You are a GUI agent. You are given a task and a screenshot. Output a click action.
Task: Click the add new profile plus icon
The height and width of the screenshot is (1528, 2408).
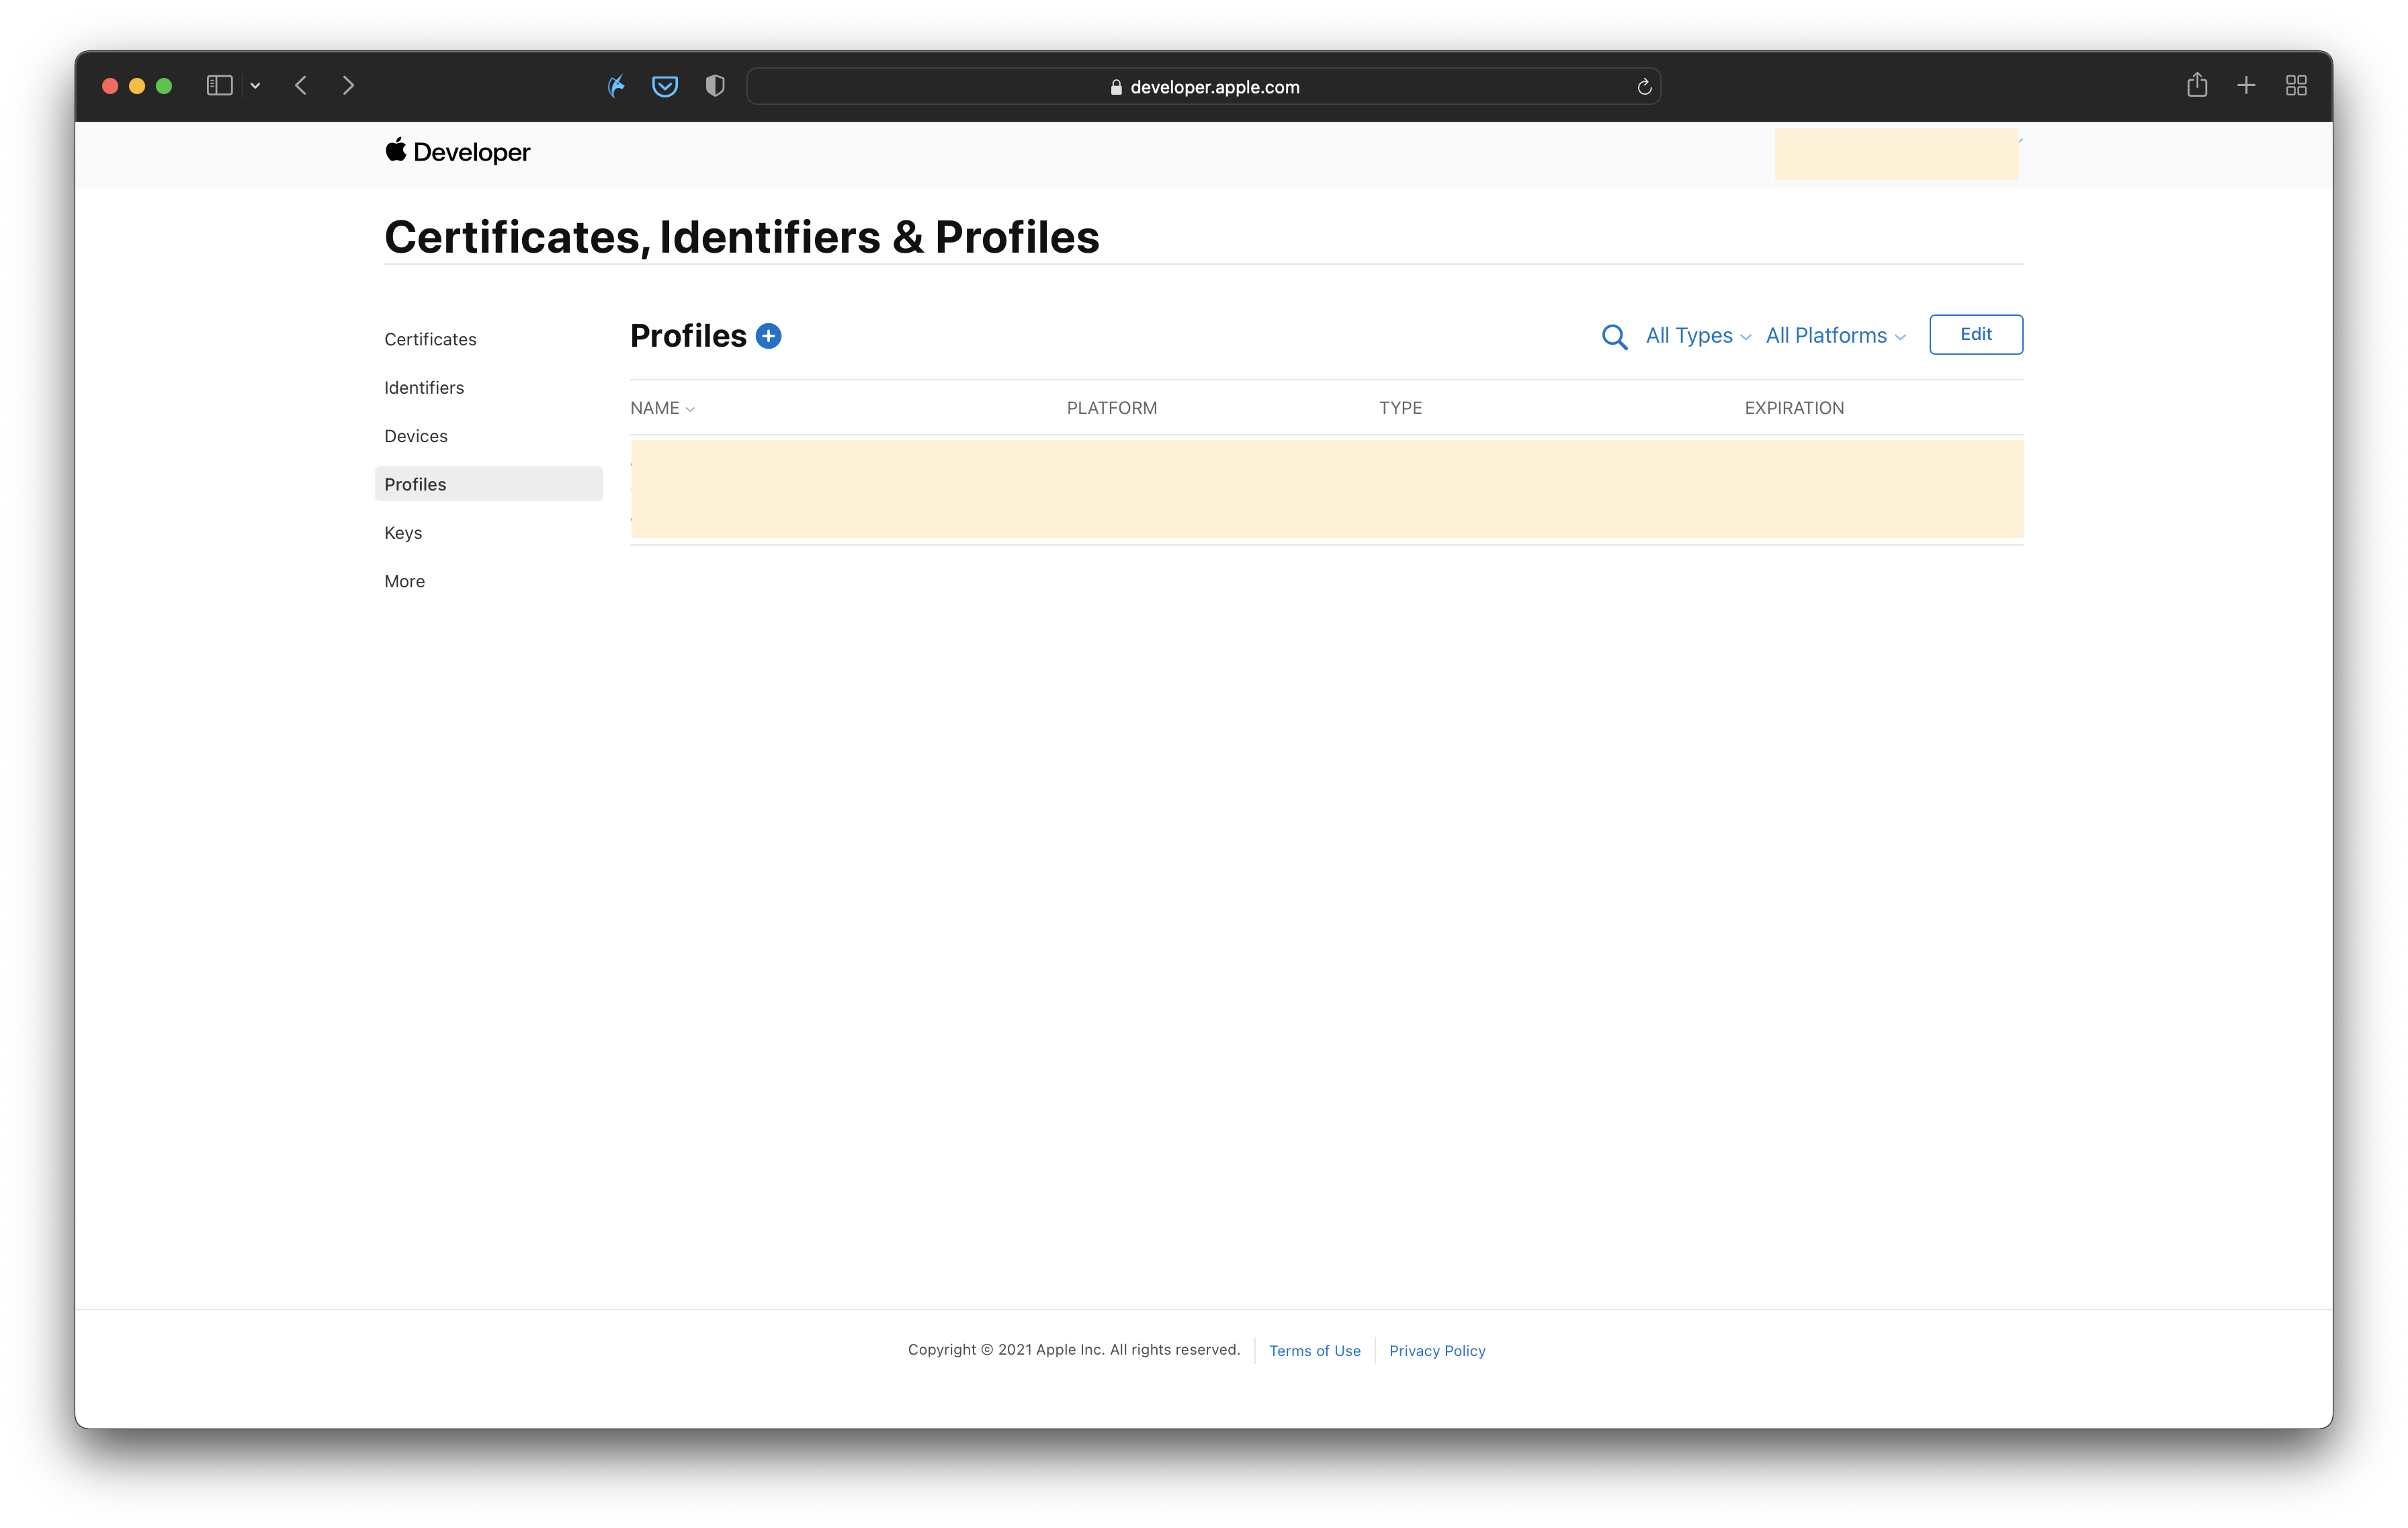(x=768, y=336)
